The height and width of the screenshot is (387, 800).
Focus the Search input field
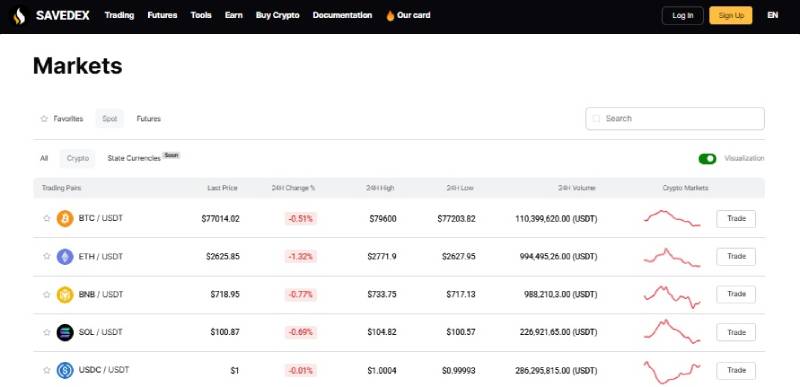675,118
